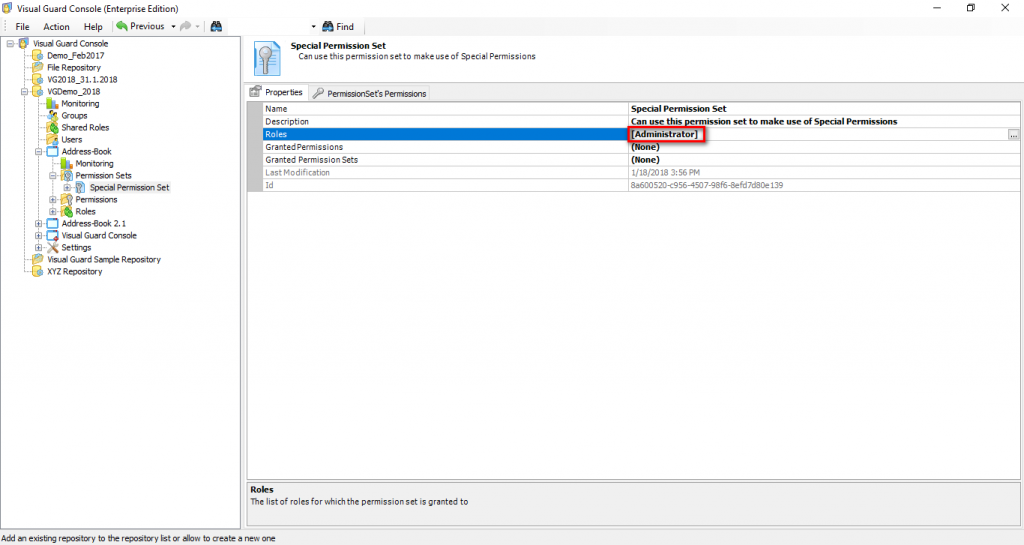Screen dimensions: 1024x545
Task: Click the Address-Book application icon
Action: pos(53,152)
